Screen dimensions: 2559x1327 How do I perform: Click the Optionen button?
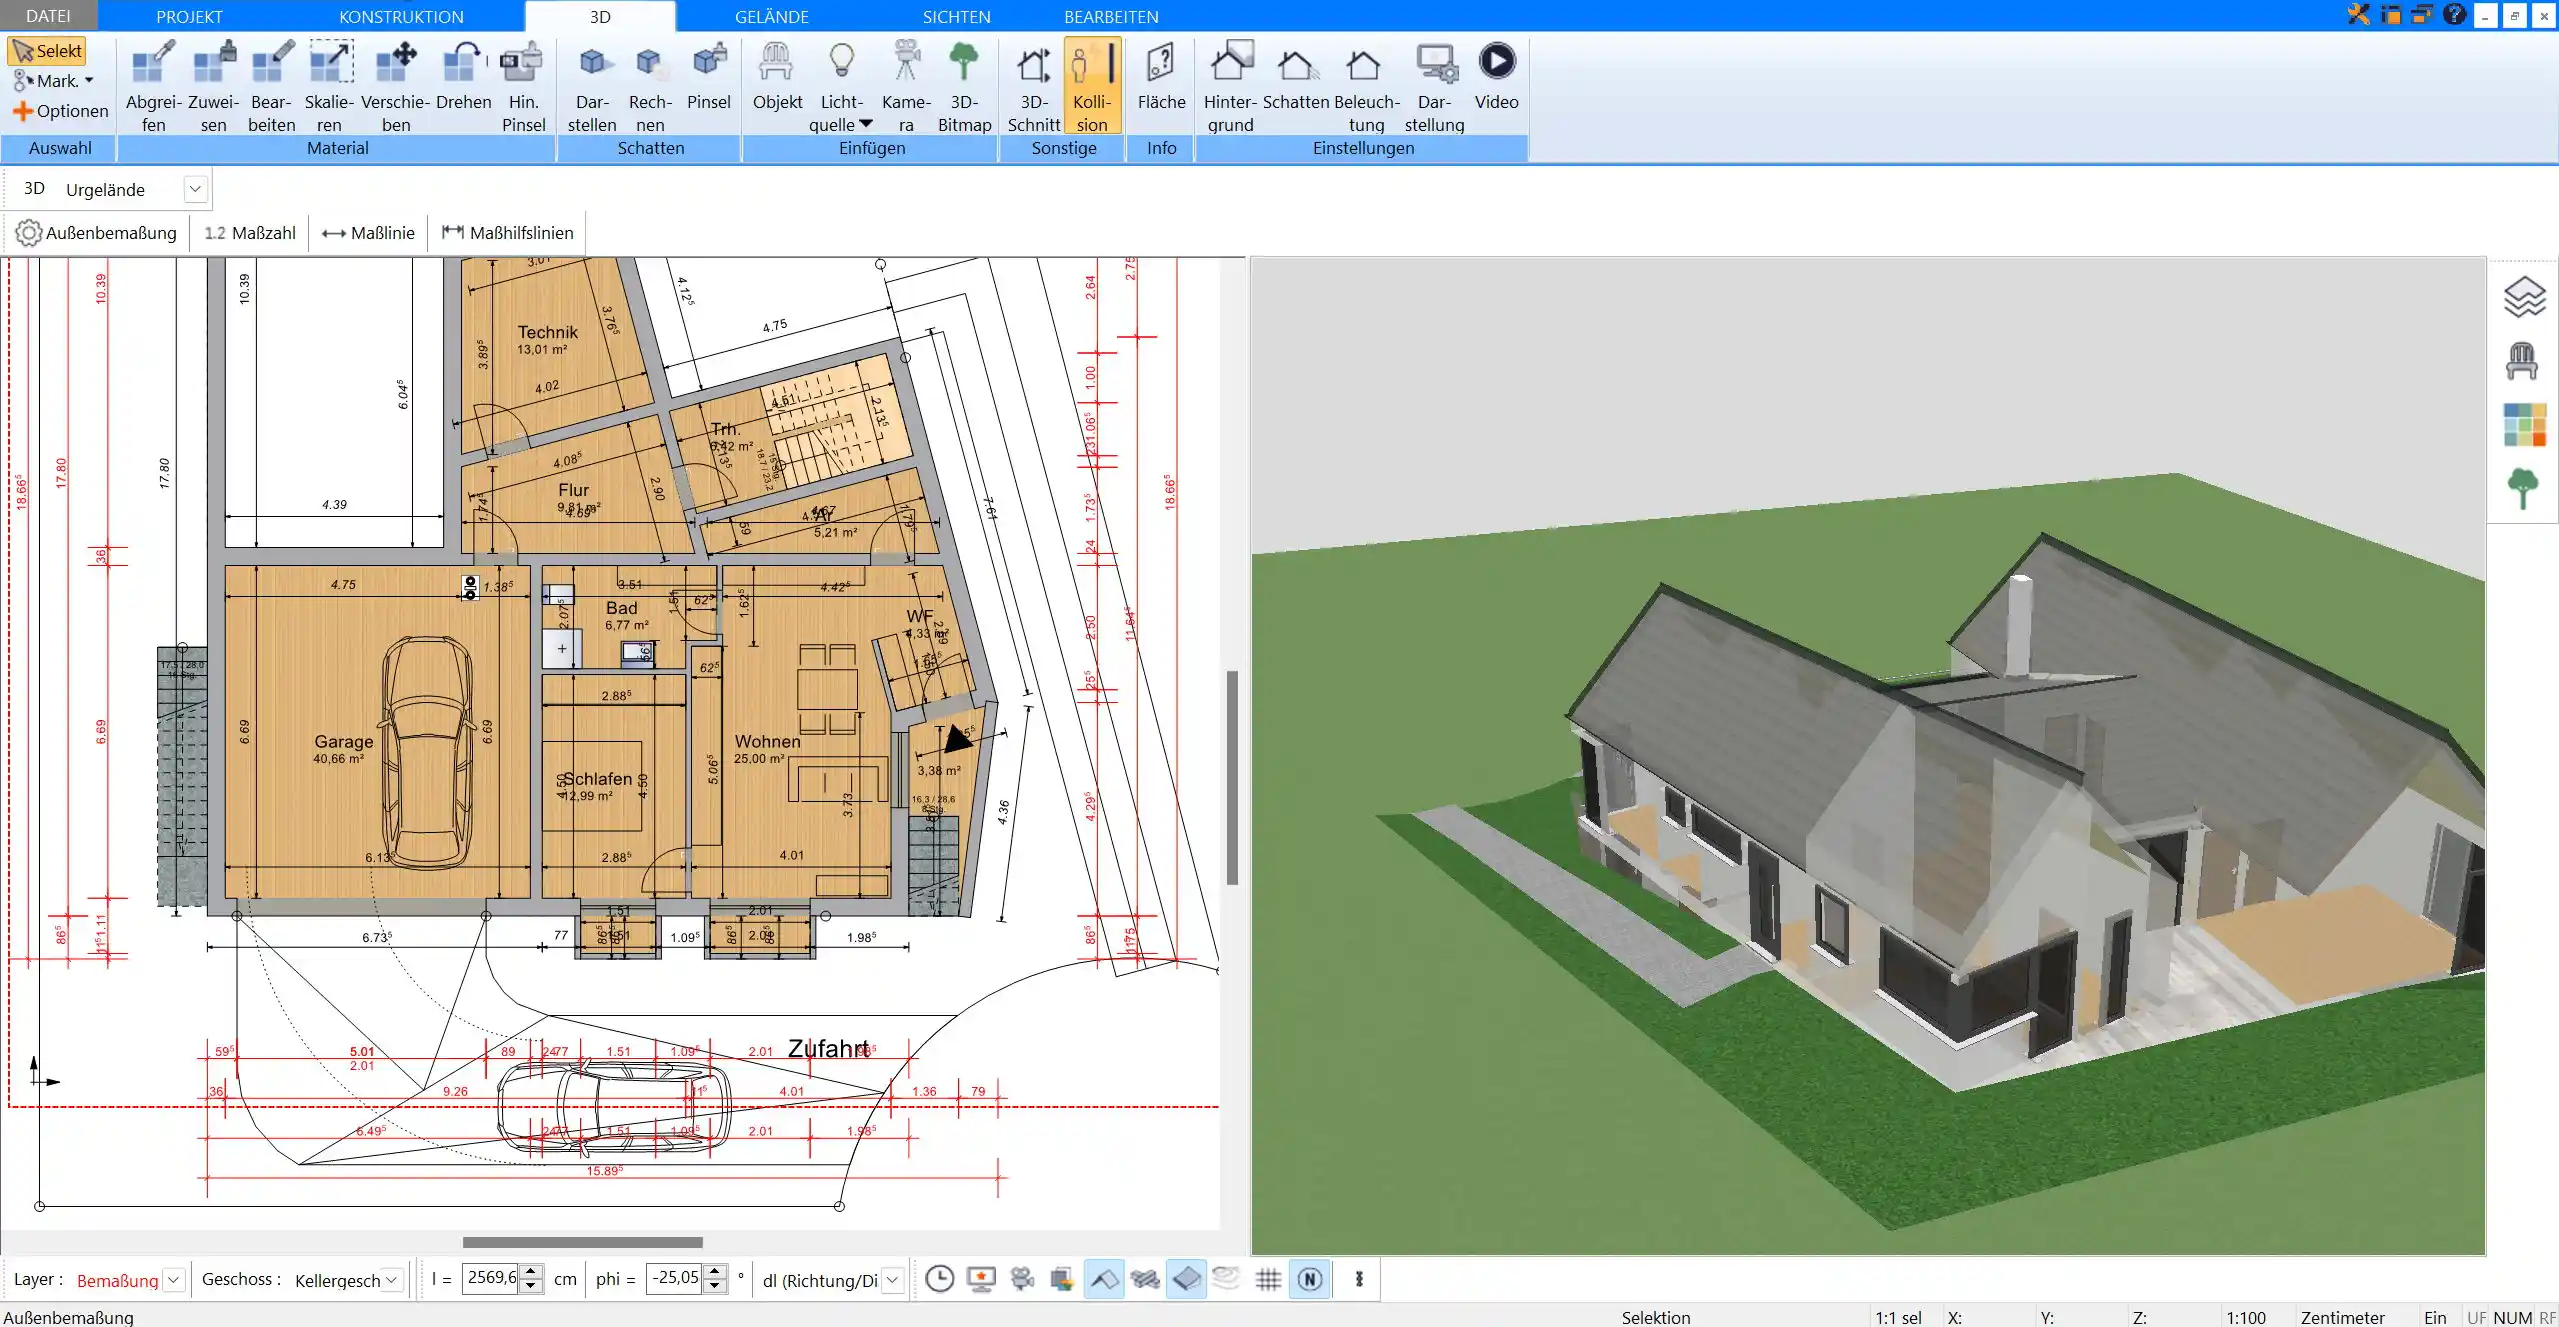(61, 111)
